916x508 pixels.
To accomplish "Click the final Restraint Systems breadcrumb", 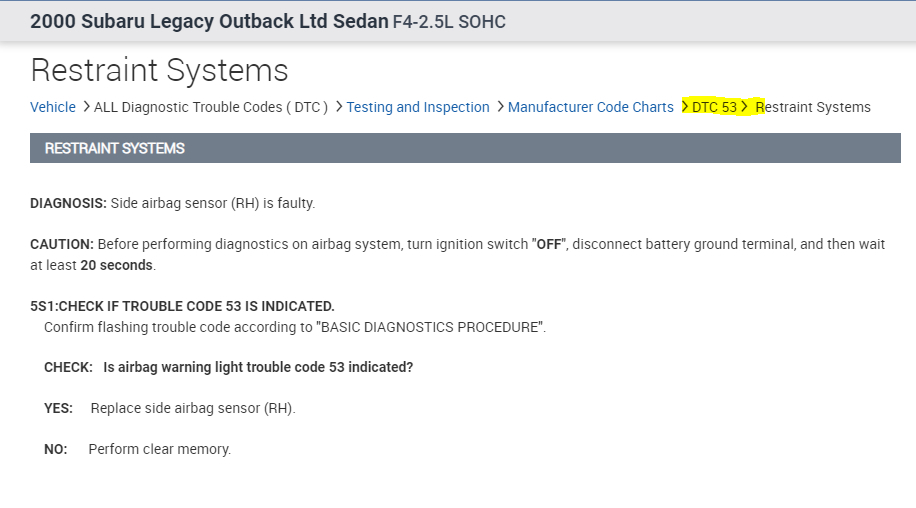I will coord(813,107).
